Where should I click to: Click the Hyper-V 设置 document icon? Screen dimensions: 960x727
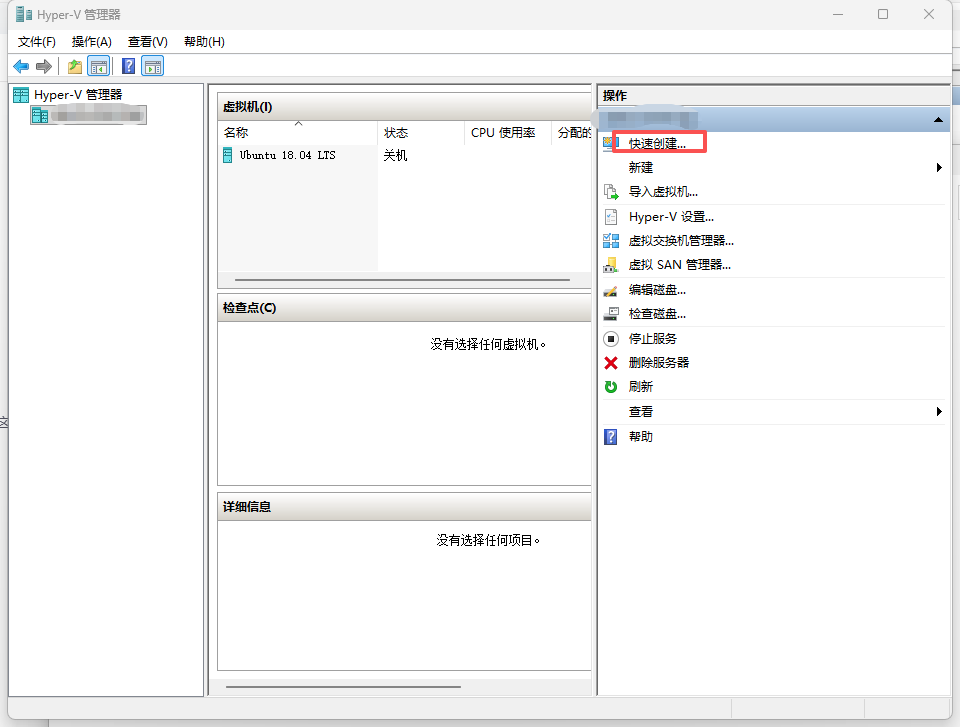pyautogui.click(x=611, y=217)
